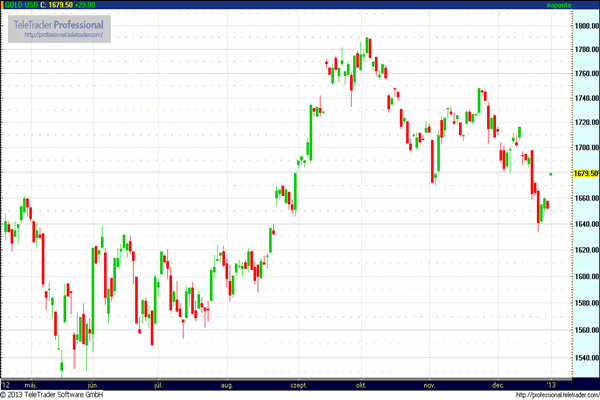This screenshot has height=400, width=600.
Task: Open the teletrader.com link in the footer
Action: coord(553,394)
